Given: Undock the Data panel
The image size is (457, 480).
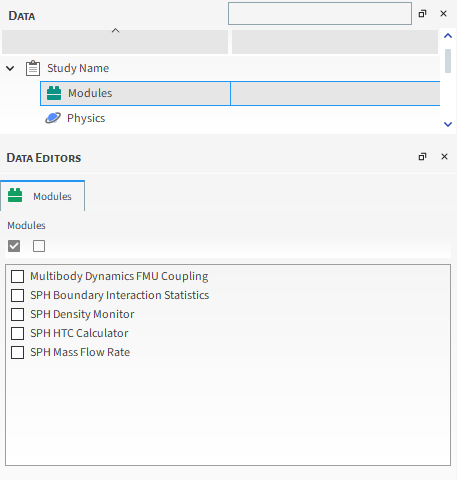Looking at the screenshot, I should tap(422, 14).
